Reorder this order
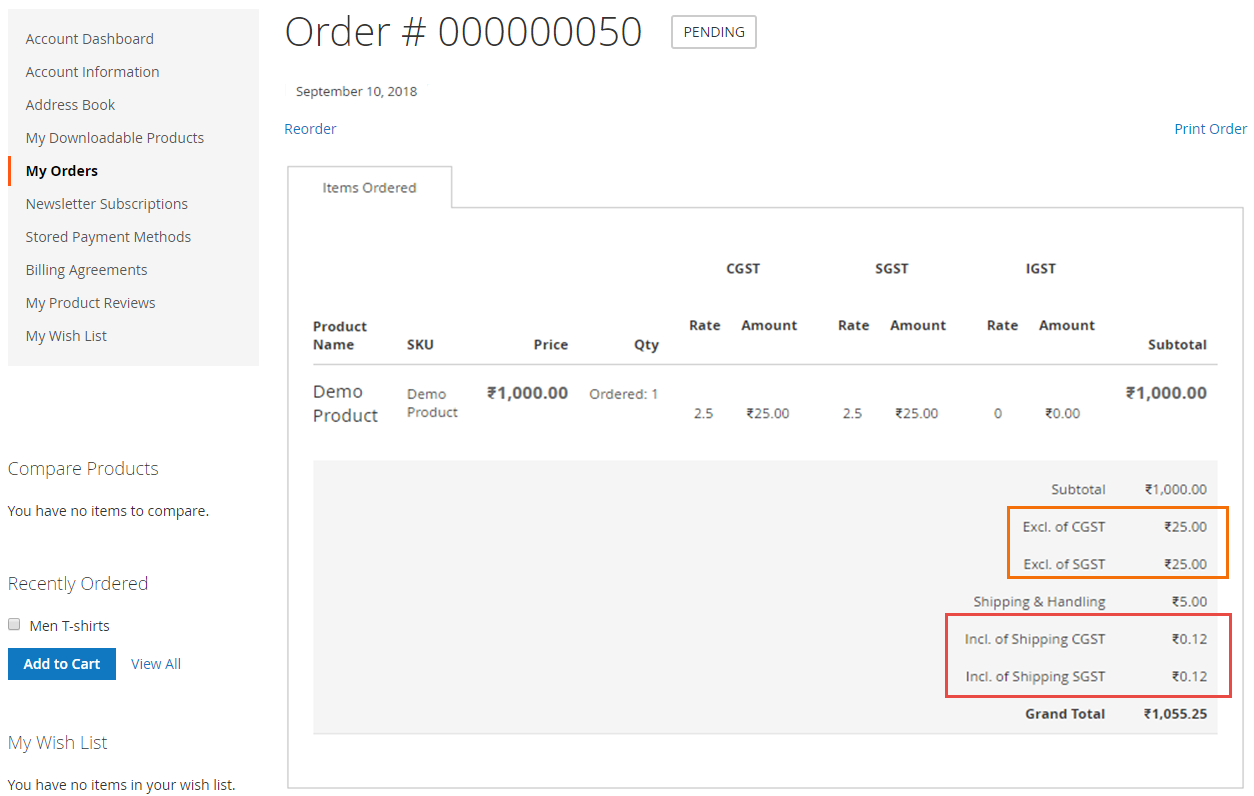 (310, 128)
